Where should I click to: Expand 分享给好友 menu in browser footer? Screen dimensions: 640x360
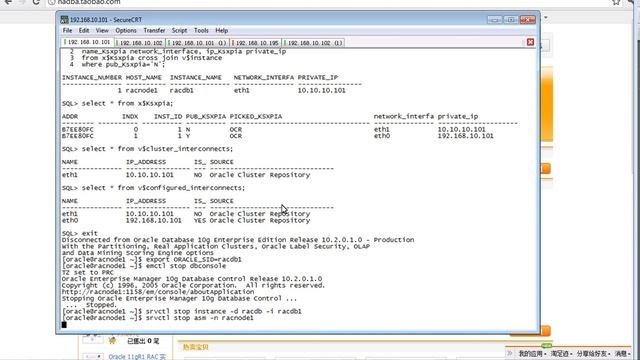click(593, 353)
